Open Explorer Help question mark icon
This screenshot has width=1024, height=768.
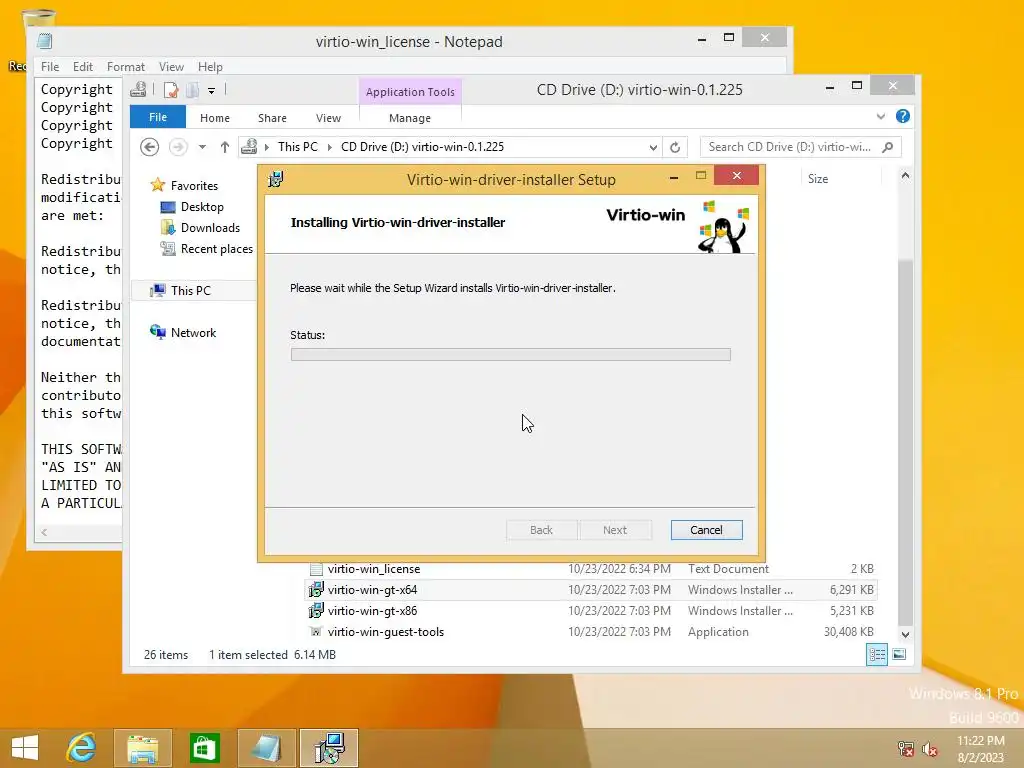pos(903,116)
